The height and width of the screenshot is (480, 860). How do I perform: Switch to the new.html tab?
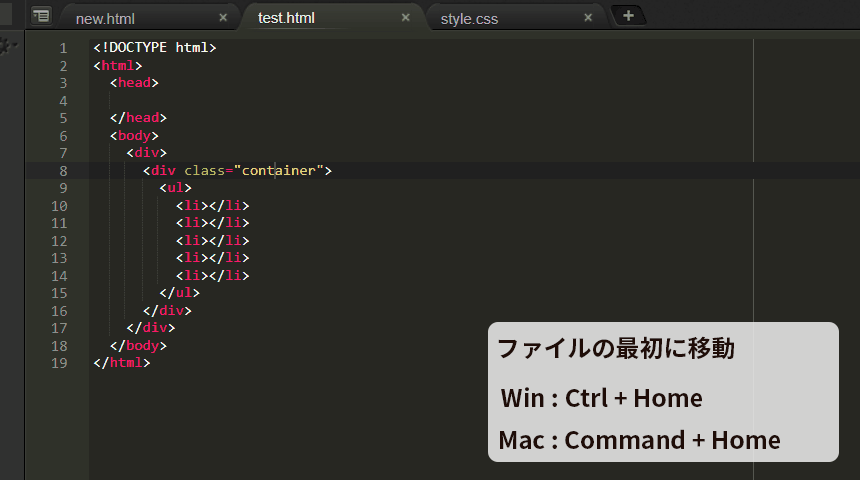(x=105, y=19)
